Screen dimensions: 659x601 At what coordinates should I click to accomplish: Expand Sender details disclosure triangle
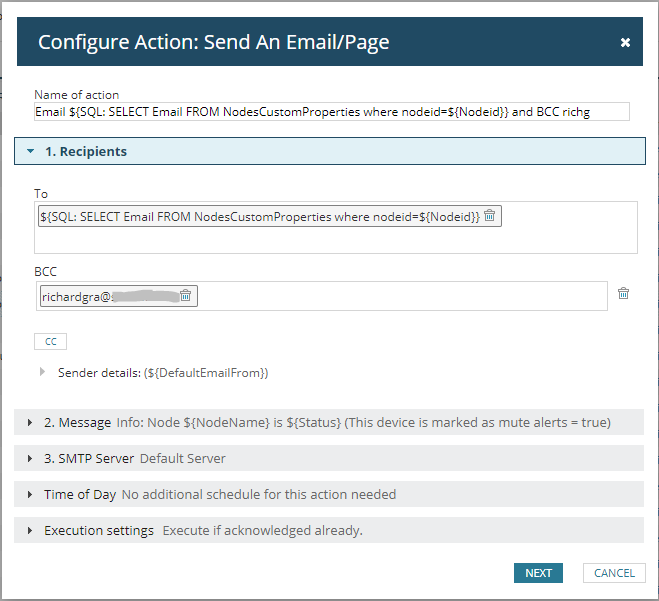point(42,372)
